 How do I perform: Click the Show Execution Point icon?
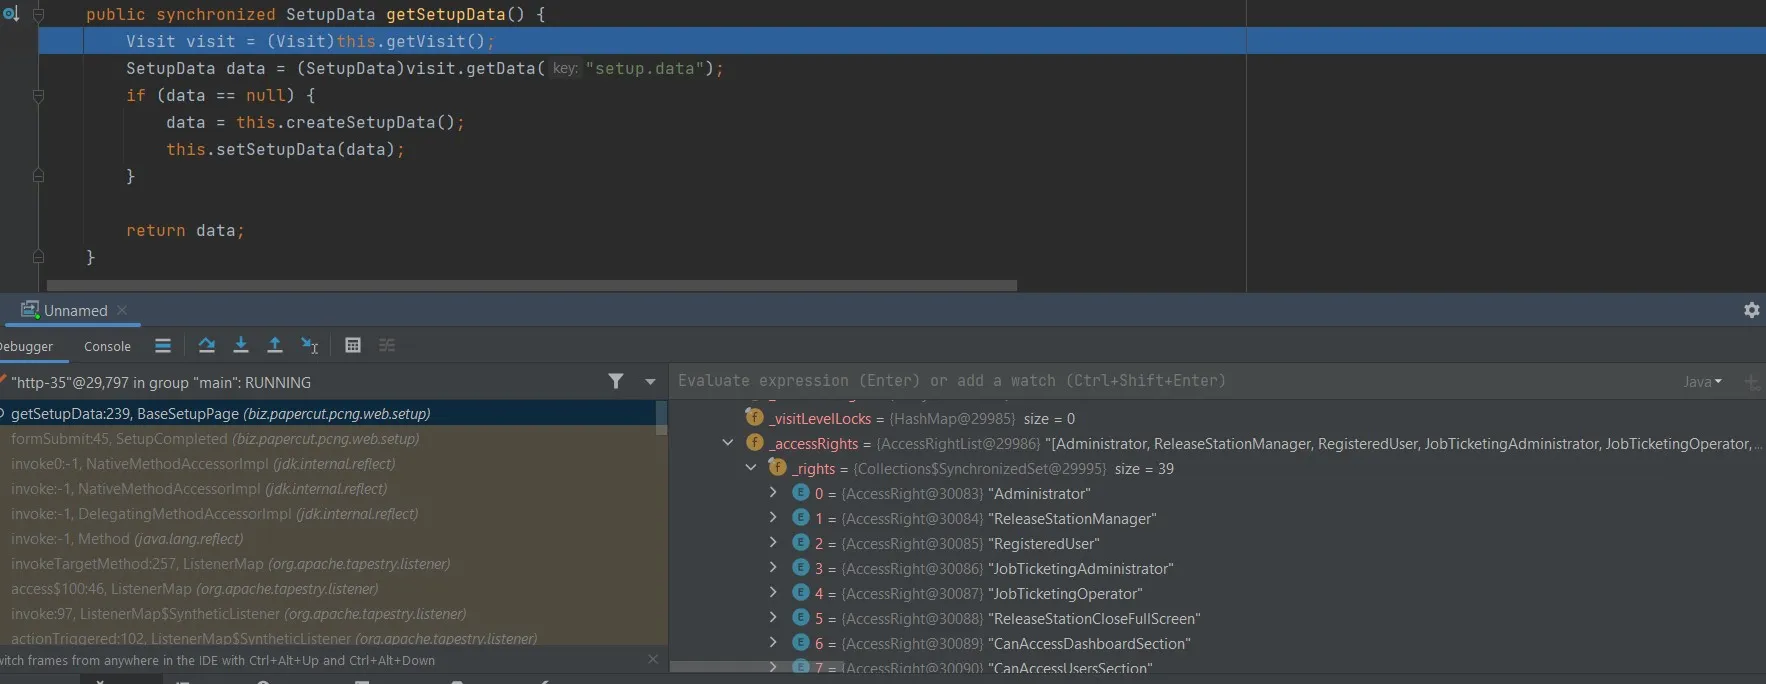tap(163, 346)
